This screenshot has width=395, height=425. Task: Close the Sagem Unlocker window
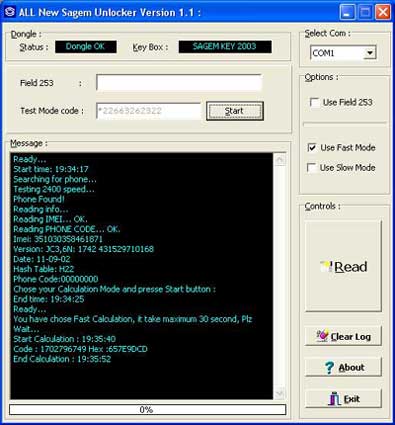pyautogui.click(x=383, y=12)
